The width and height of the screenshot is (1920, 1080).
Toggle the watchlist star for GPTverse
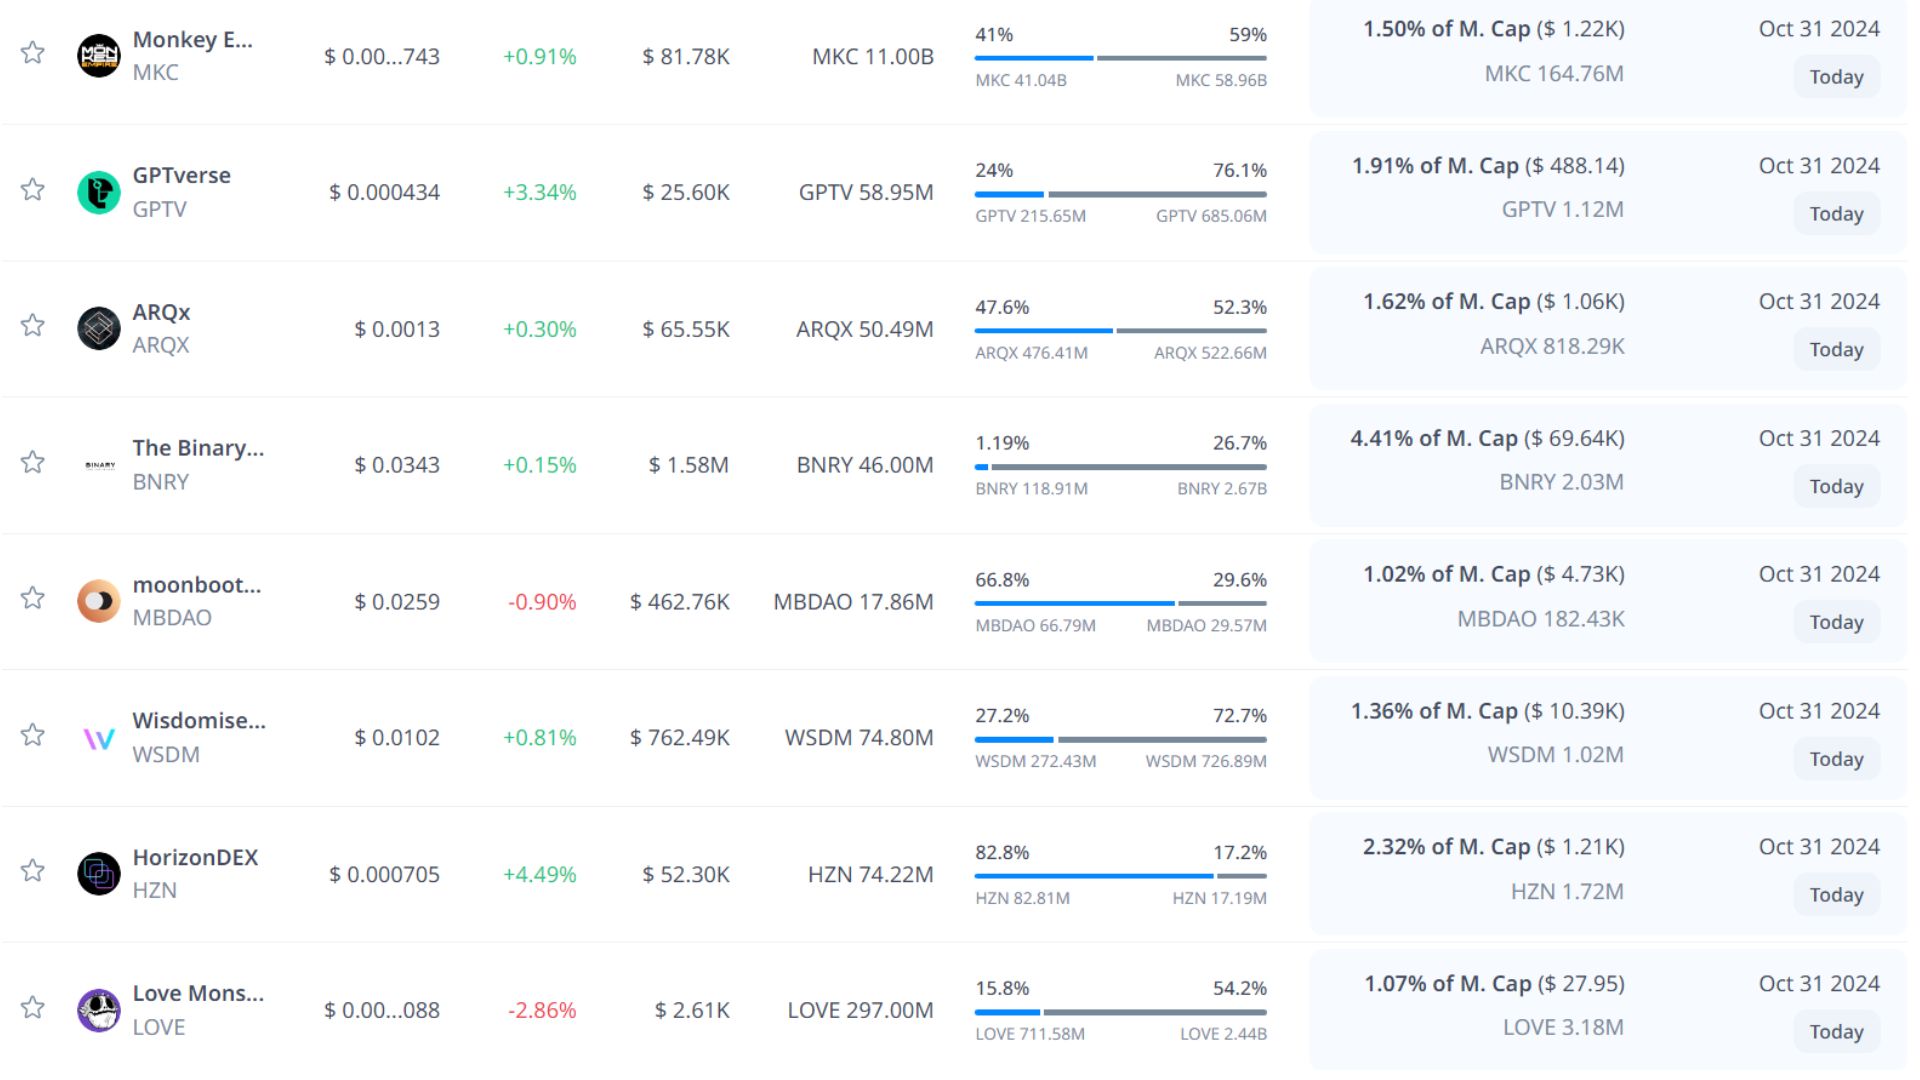pos(33,190)
